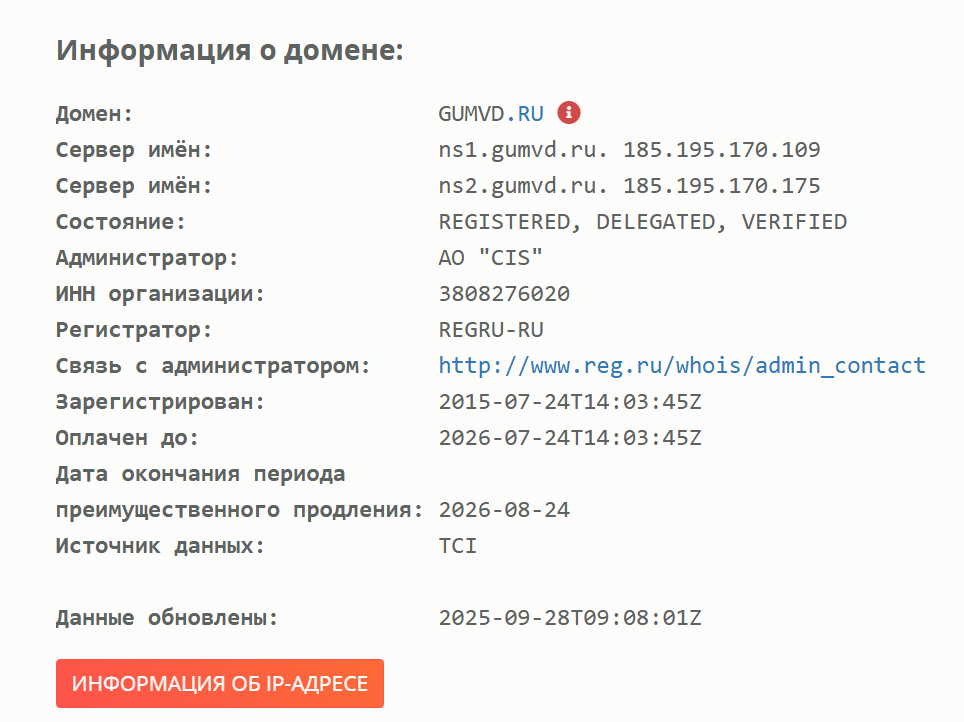Click the REGISTERED, DELEGATED, VERIFIED status text

coord(642,222)
